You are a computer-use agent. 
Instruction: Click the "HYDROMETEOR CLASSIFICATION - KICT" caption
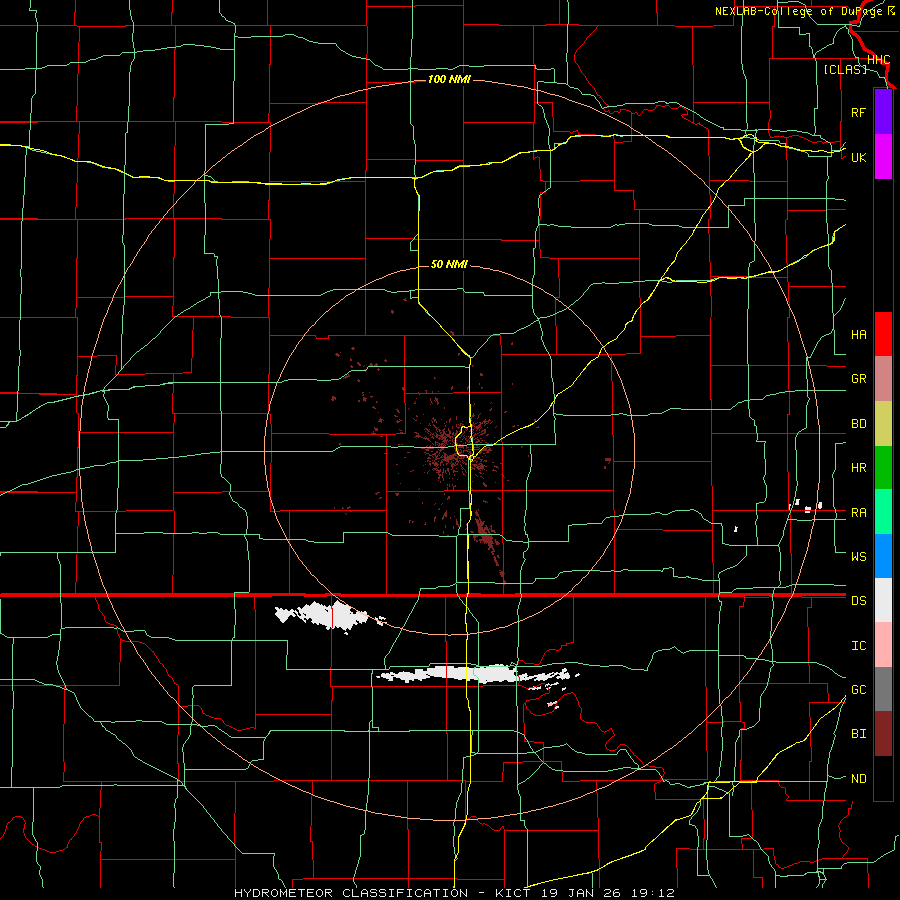(x=383, y=893)
